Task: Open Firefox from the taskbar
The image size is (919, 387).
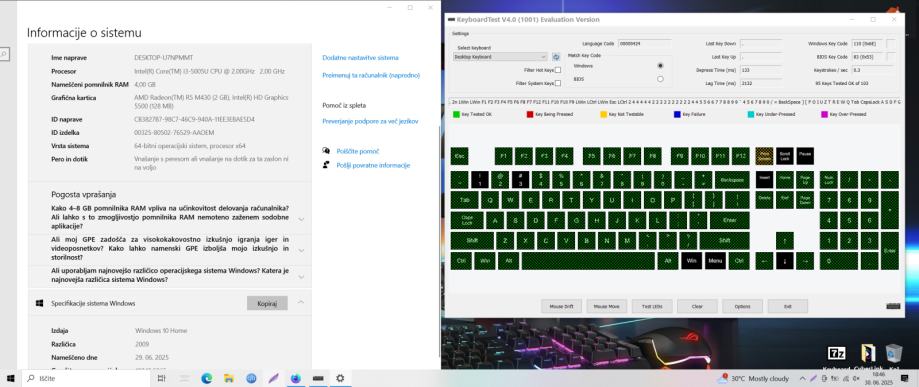Action: [x=295, y=379]
